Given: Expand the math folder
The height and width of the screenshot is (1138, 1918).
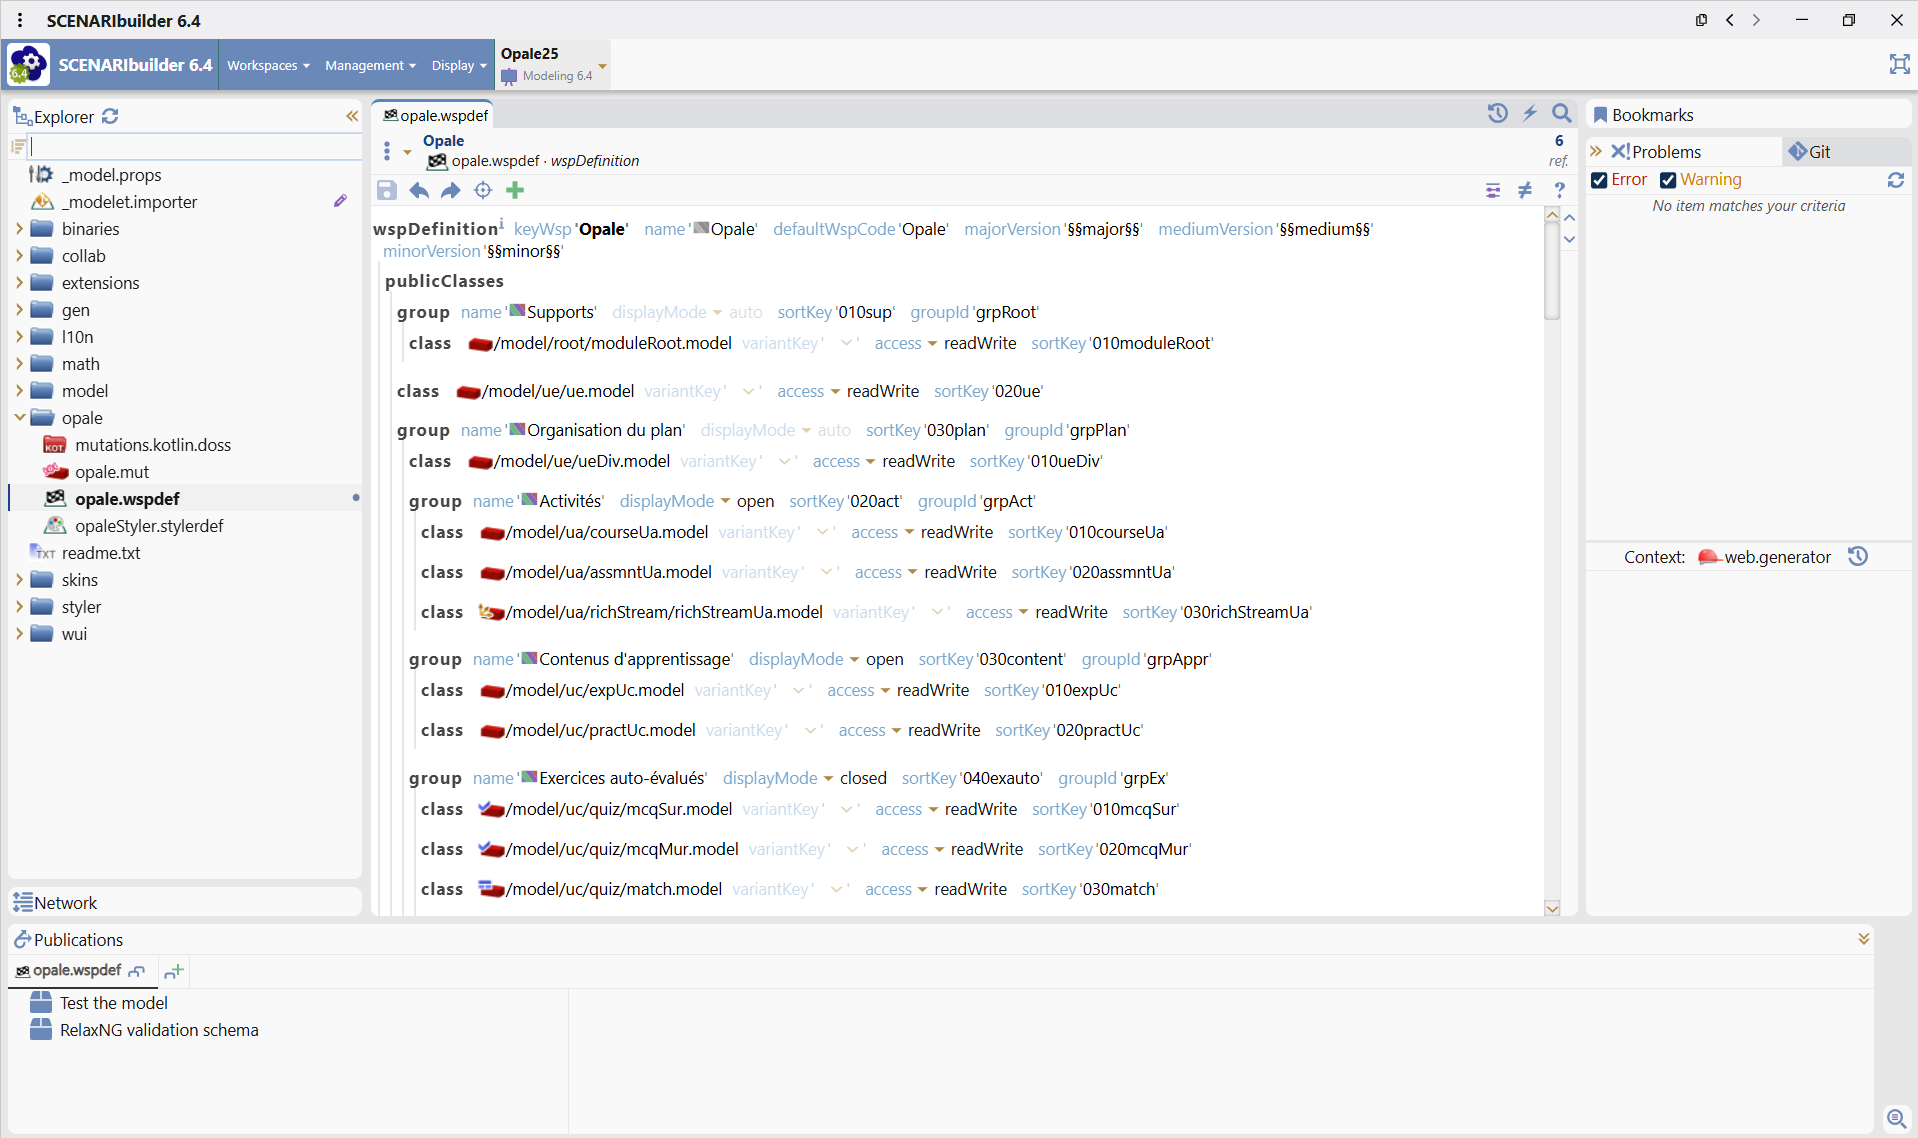Looking at the screenshot, I should click(19, 363).
